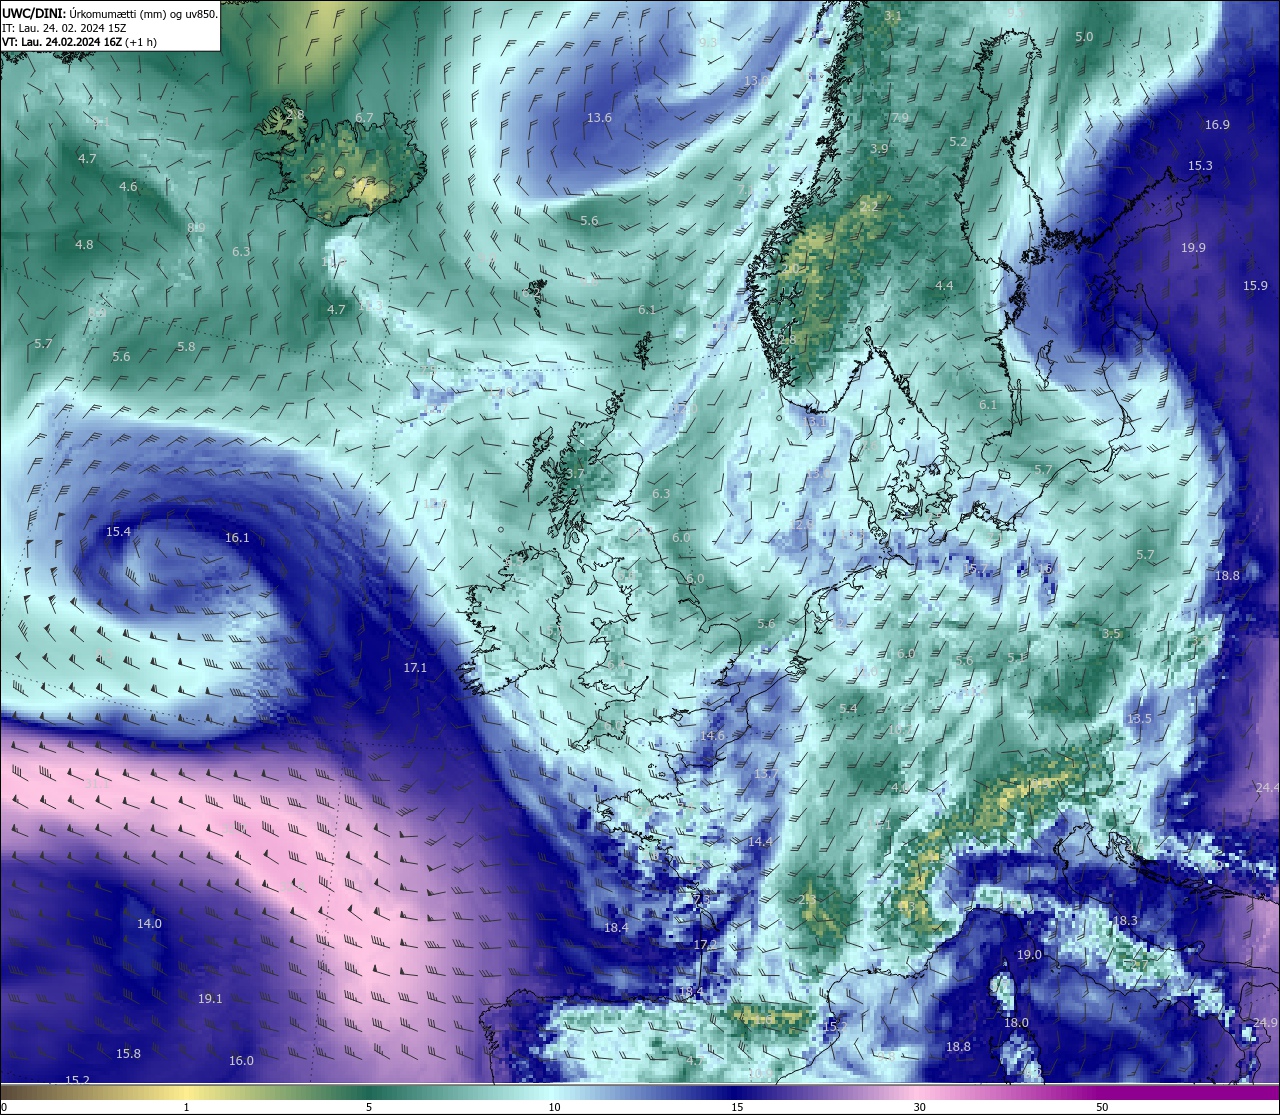The image size is (1280, 1115).
Task: Click the 14.6 map value
Action: point(713,736)
